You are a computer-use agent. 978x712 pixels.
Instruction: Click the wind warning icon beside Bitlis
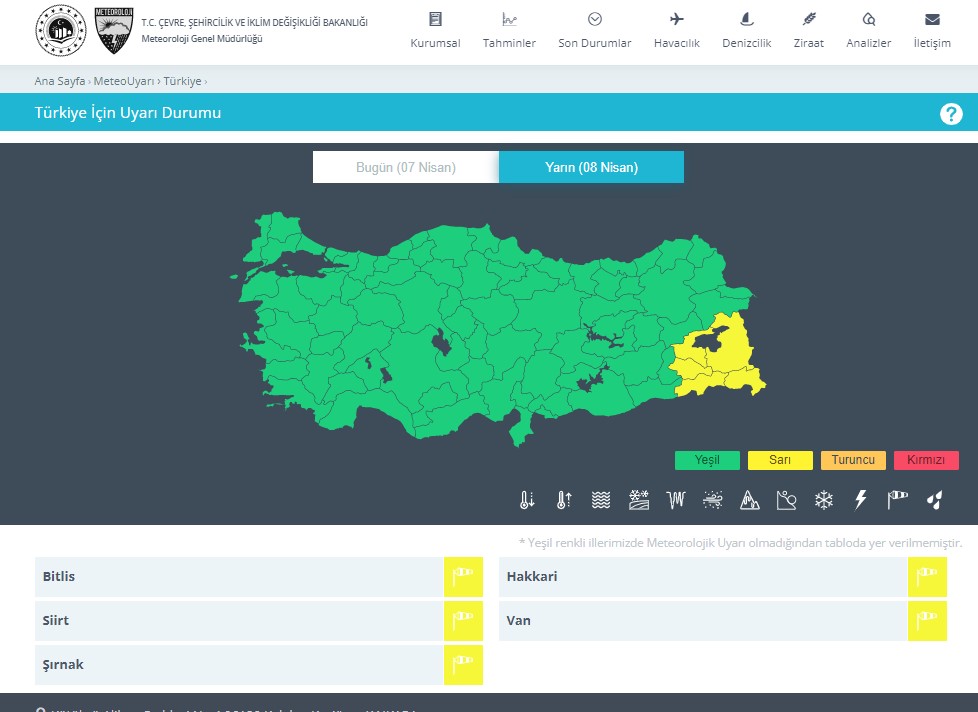[x=463, y=577]
